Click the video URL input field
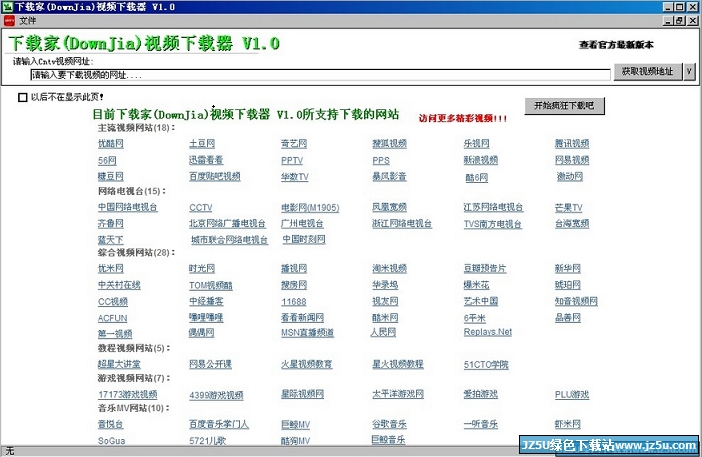The width and height of the screenshot is (702, 457). [320, 75]
